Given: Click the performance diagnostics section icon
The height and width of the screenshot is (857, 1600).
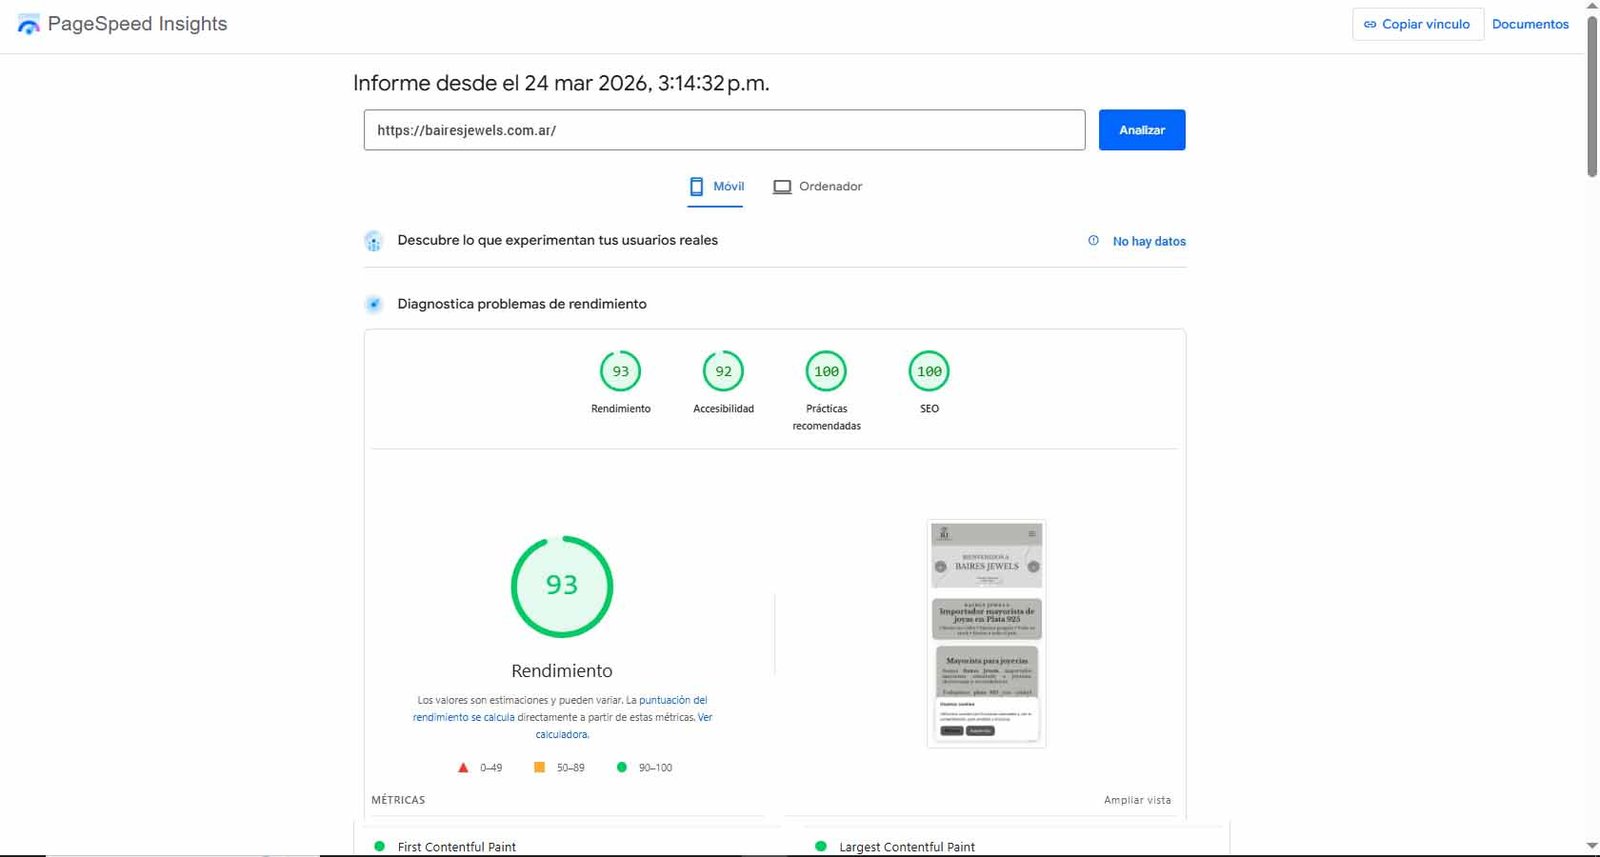Looking at the screenshot, I should coord(373,304).
